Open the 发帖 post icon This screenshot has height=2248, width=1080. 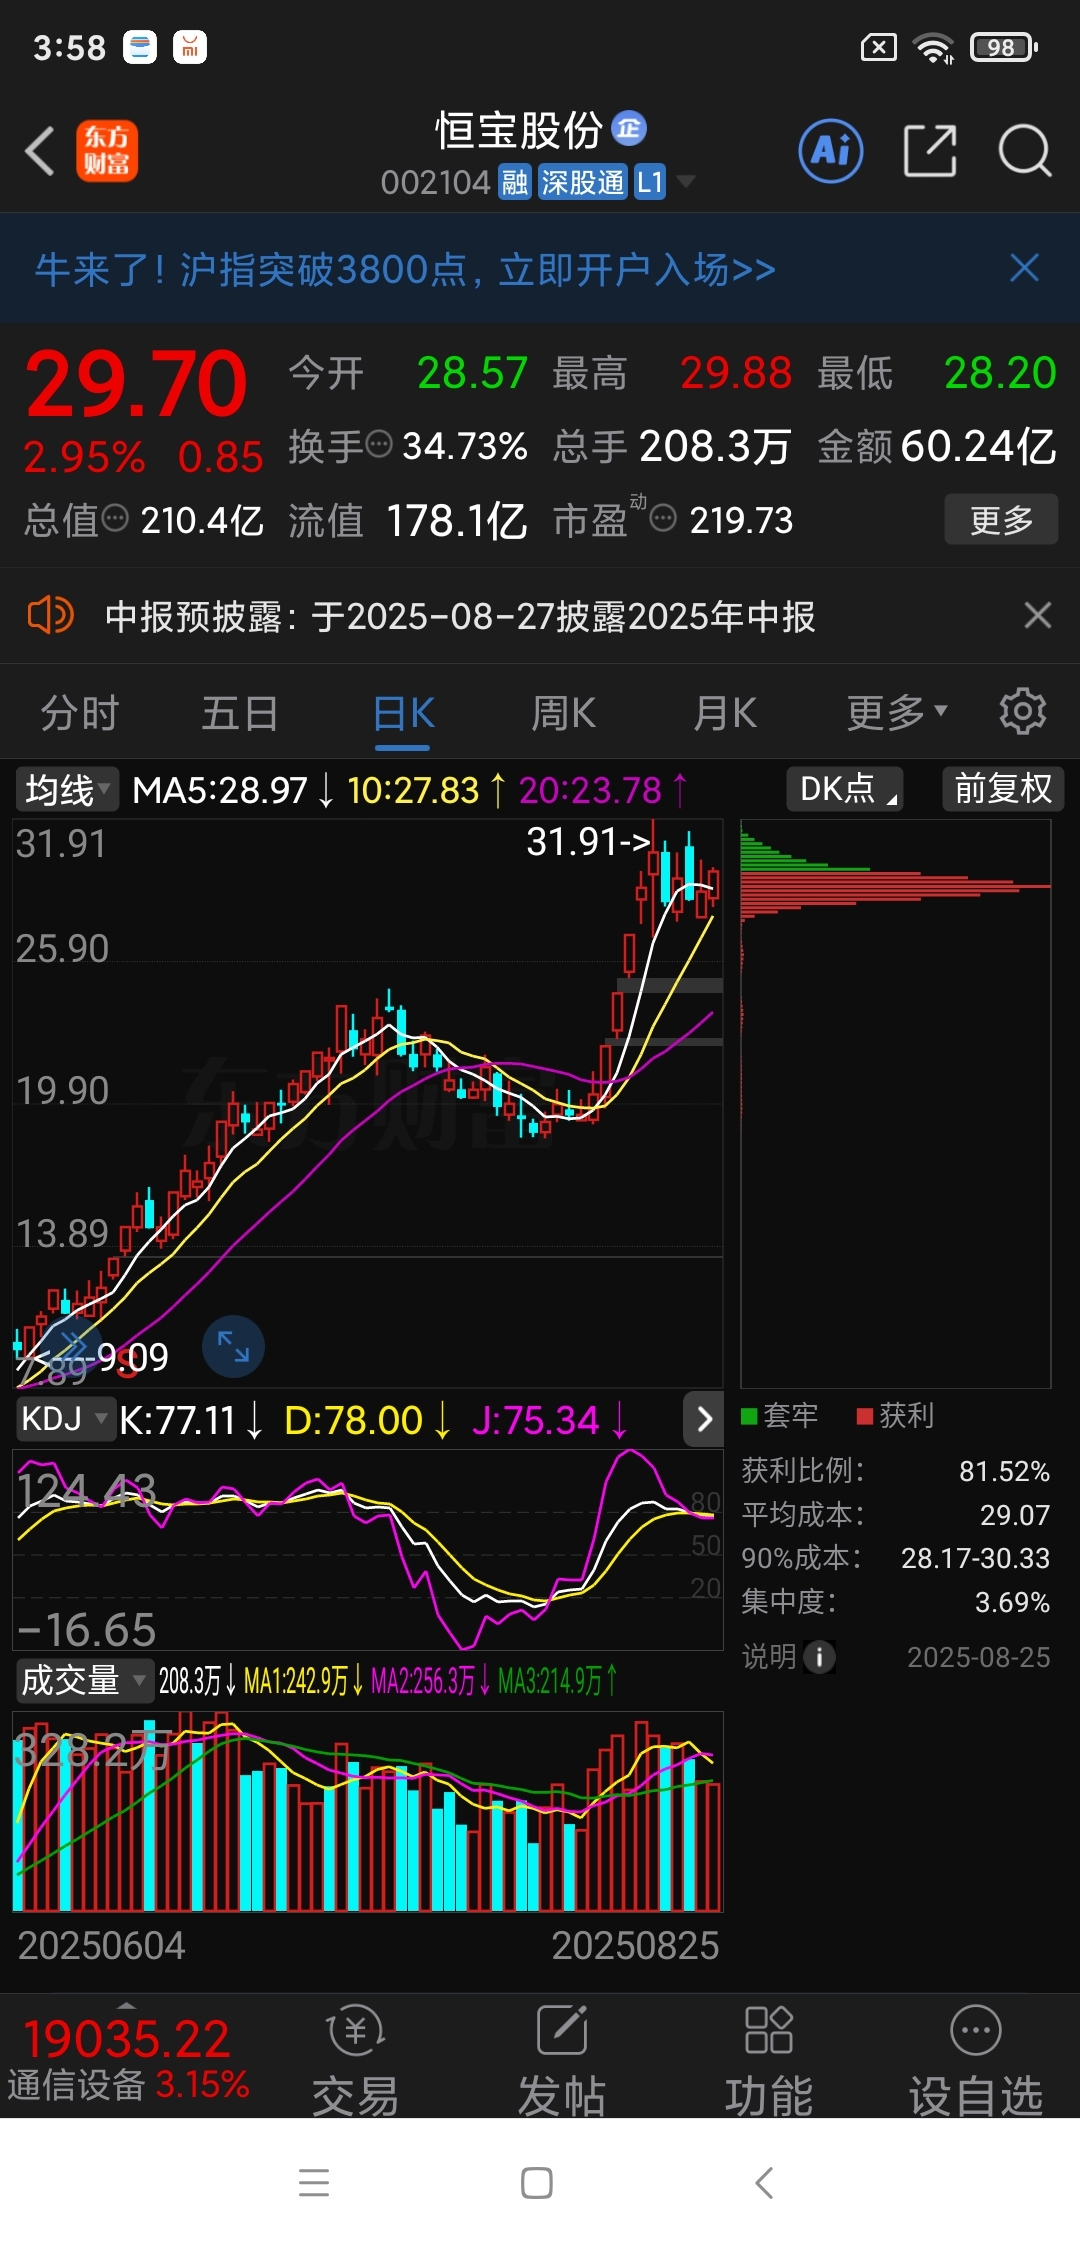pyautogui.click(x=562, y=2061)
